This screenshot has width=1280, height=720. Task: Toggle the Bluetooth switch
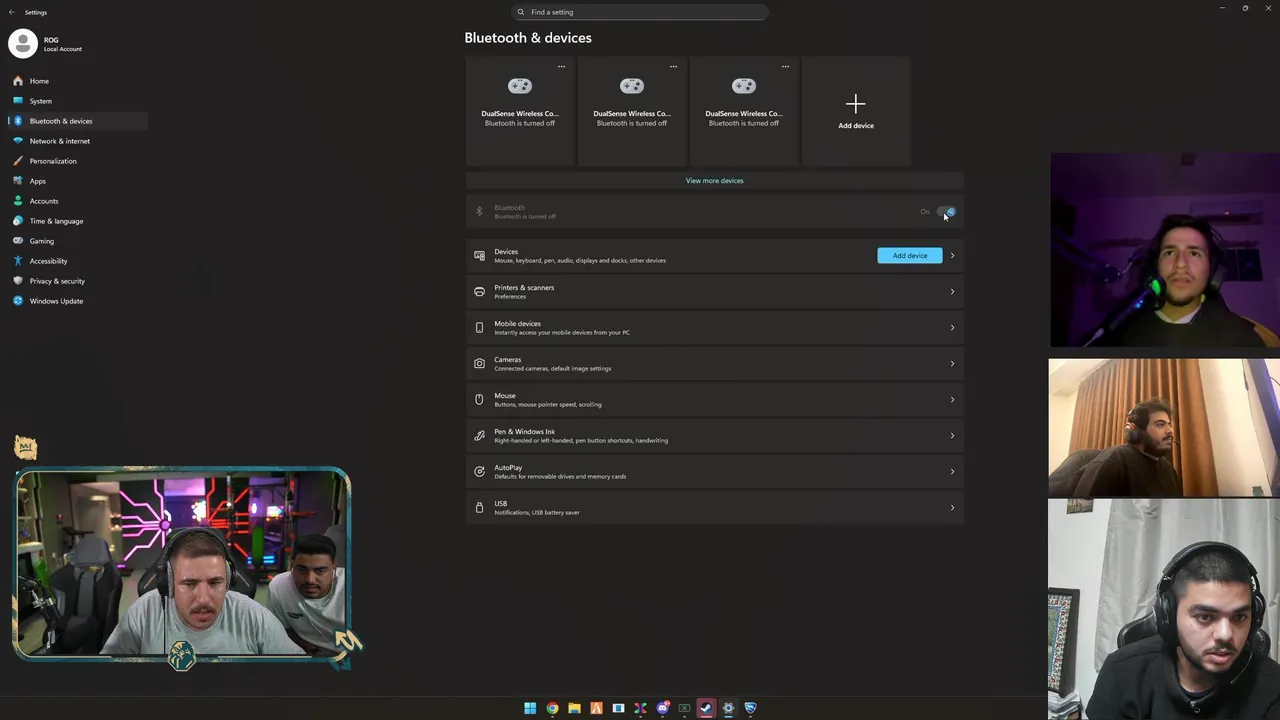(946, 212)
